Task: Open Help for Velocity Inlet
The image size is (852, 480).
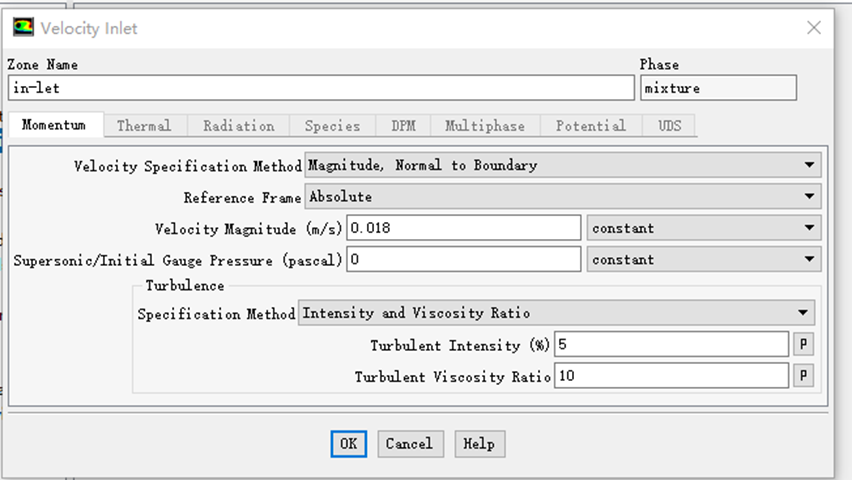Action: 480,444
